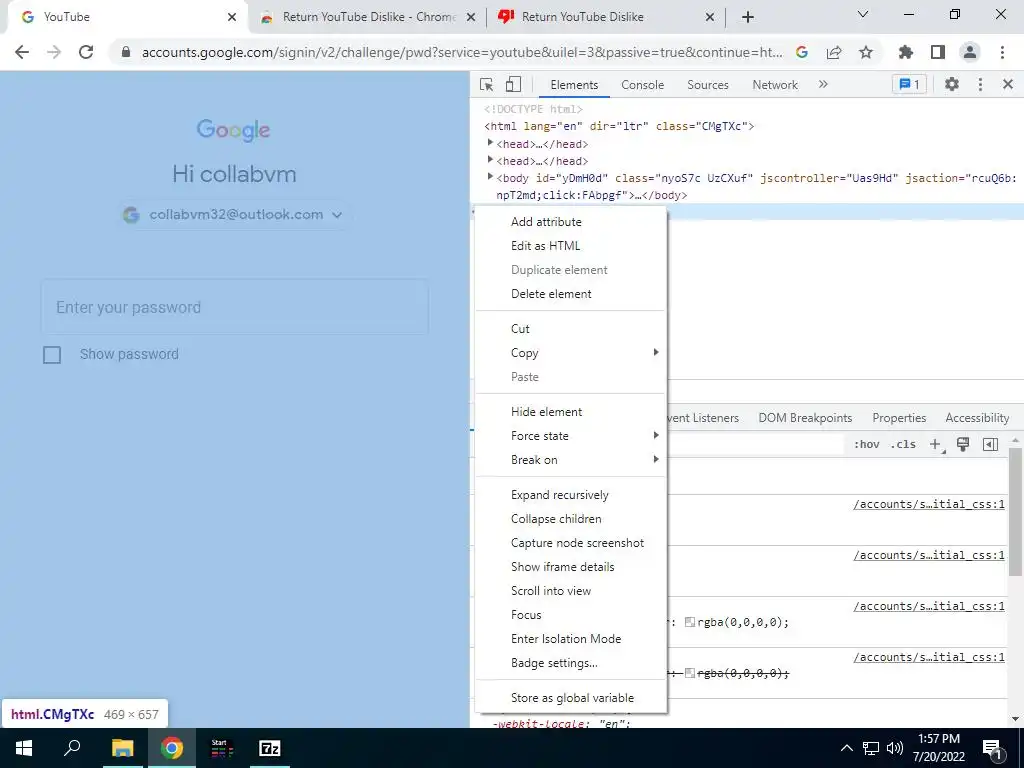Image resolution: width=1024 pixels, height=768 pixels.
Task: Open the tab search dropdown arrow
Action: click(x=863, y=14)
